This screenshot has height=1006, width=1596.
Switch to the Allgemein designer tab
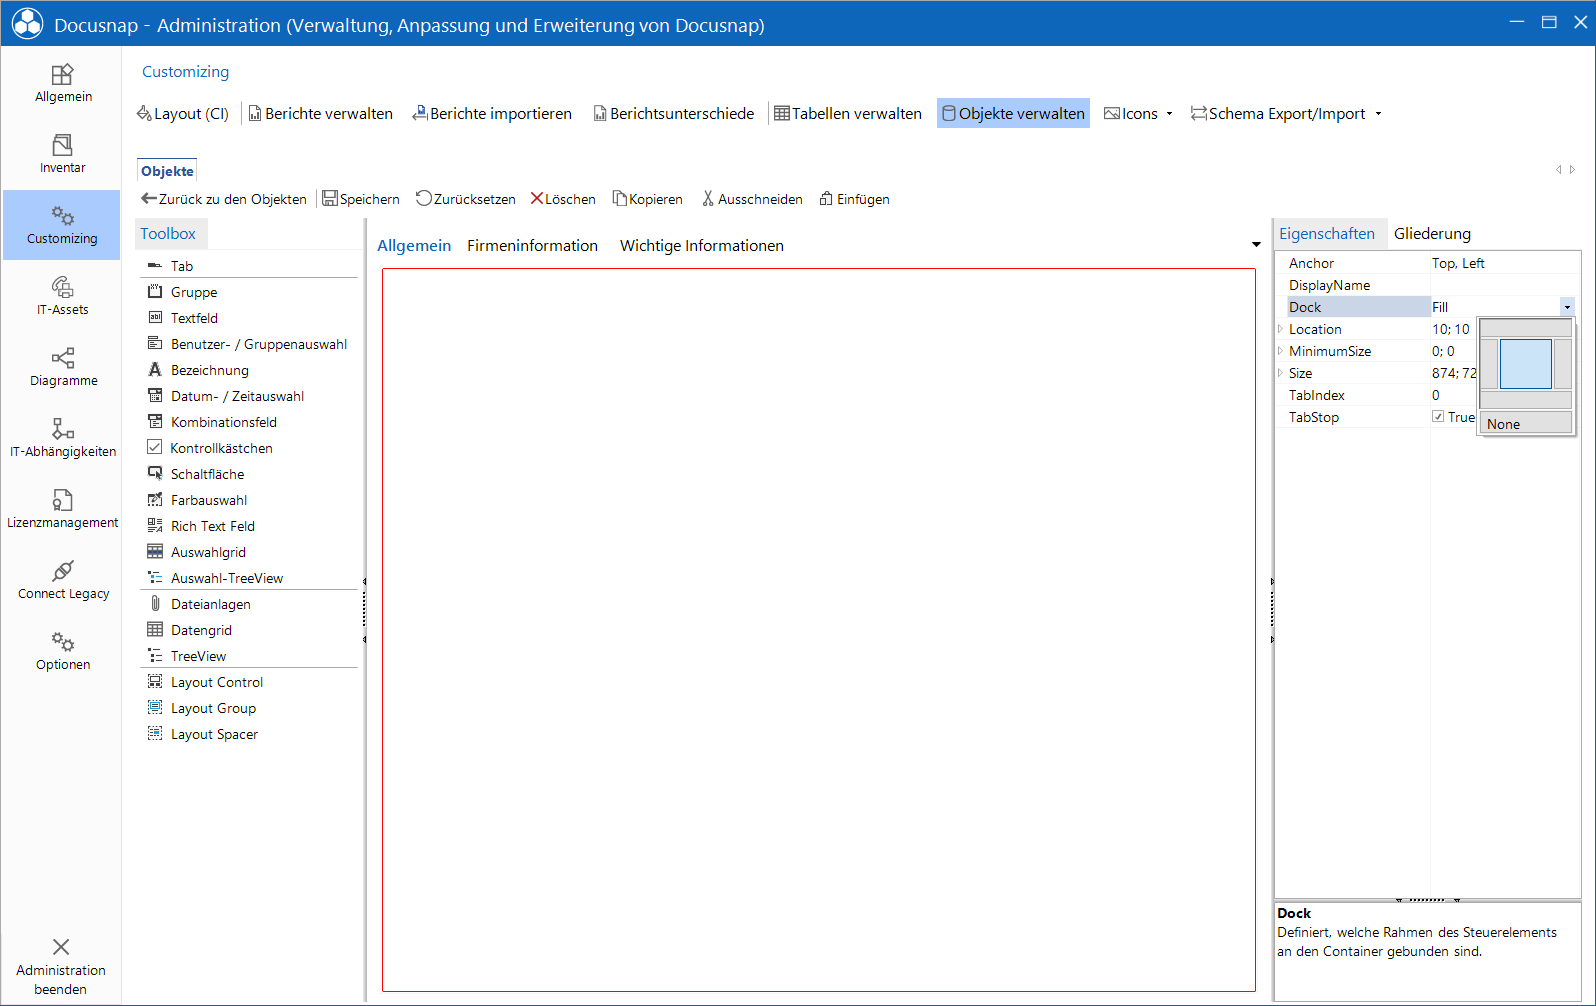pyautogui.click(x=414, y=245)
